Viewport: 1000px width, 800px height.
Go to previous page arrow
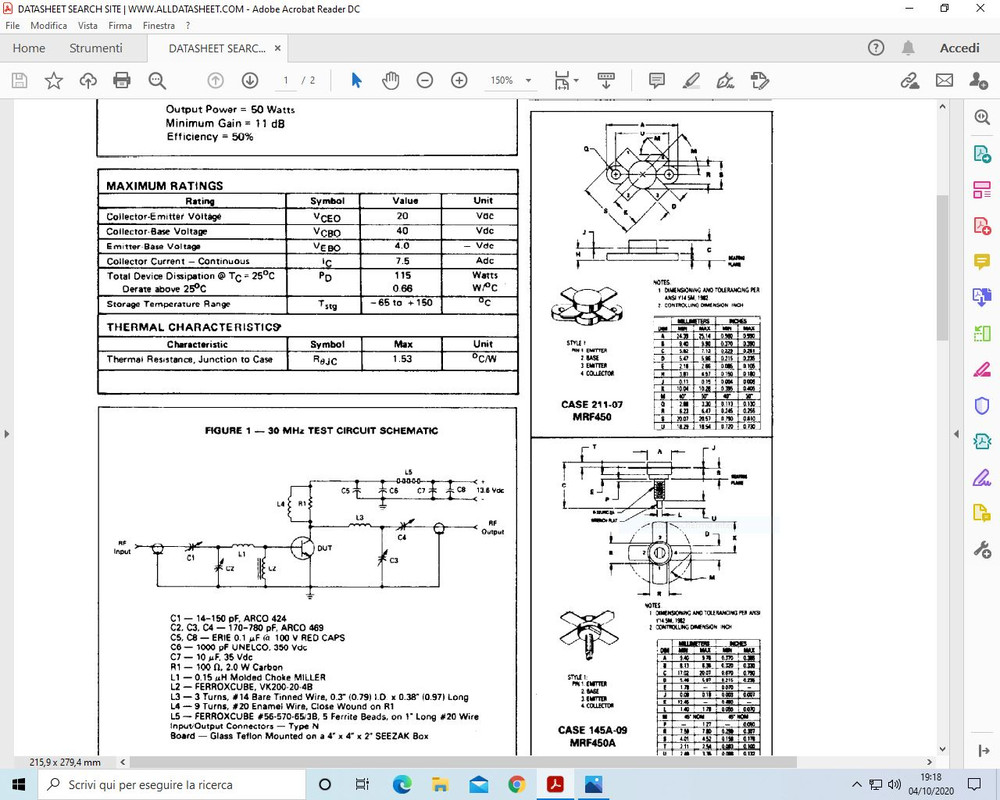point(216,80)
